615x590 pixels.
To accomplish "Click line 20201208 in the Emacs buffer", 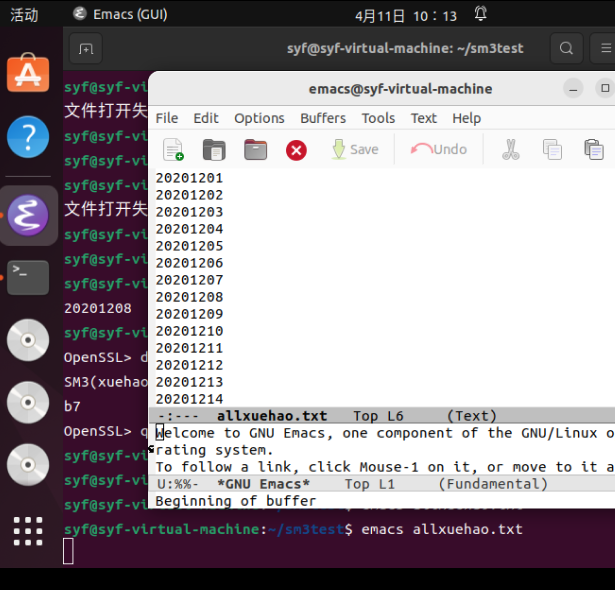I will tap(189, 297).
